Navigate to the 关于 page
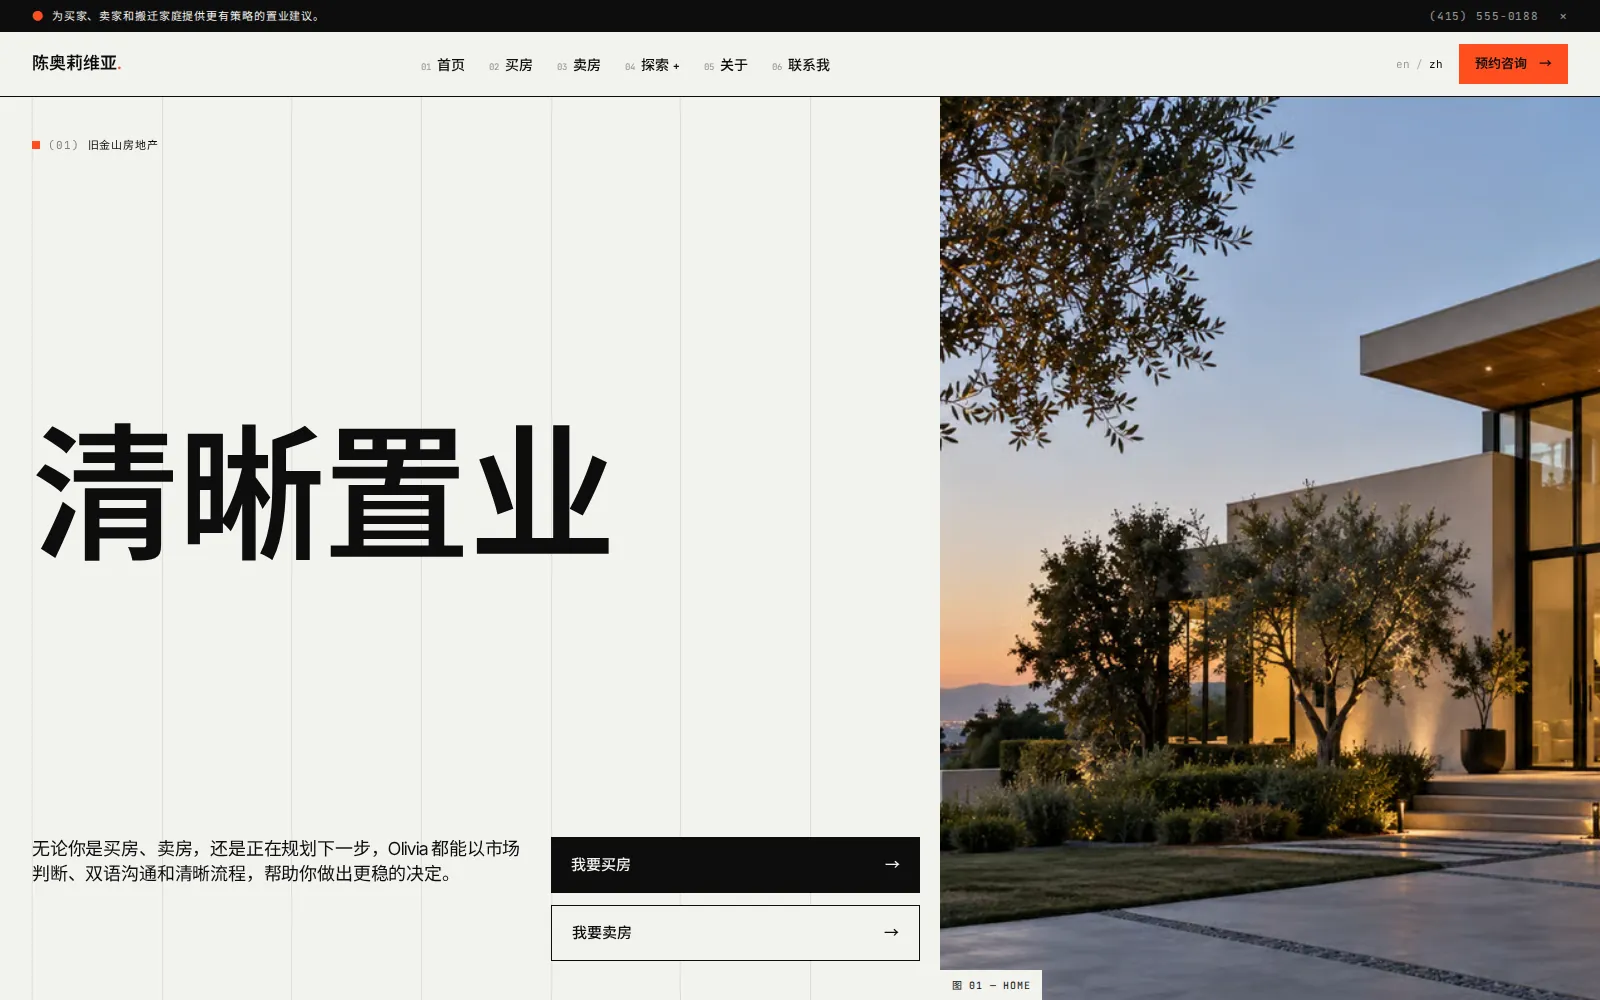 [726, 65]
